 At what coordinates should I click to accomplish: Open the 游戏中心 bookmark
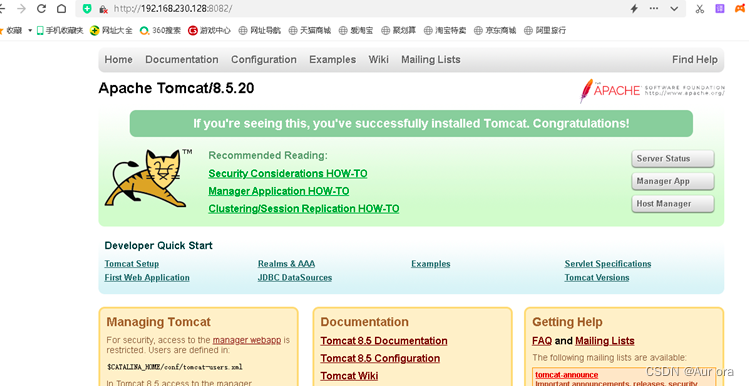pos(209,31)
